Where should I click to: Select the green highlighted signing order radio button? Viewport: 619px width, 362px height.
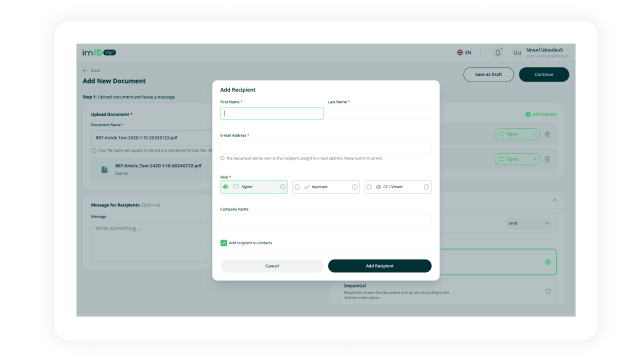coord(548,262)
